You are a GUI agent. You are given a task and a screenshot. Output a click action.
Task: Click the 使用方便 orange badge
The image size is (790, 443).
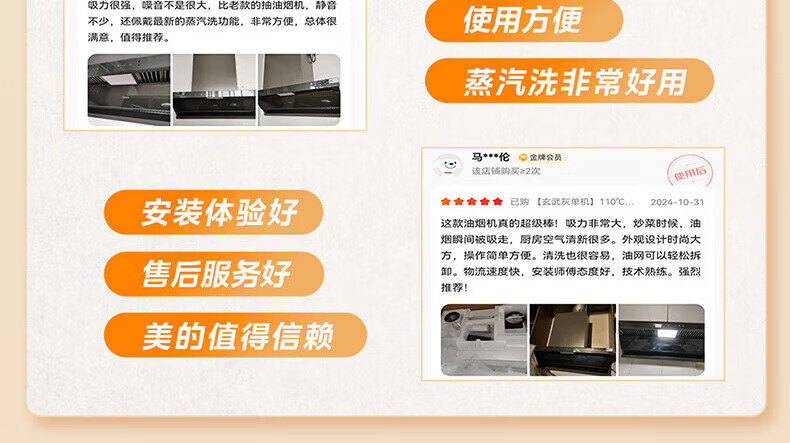click(x=524, y=20)
